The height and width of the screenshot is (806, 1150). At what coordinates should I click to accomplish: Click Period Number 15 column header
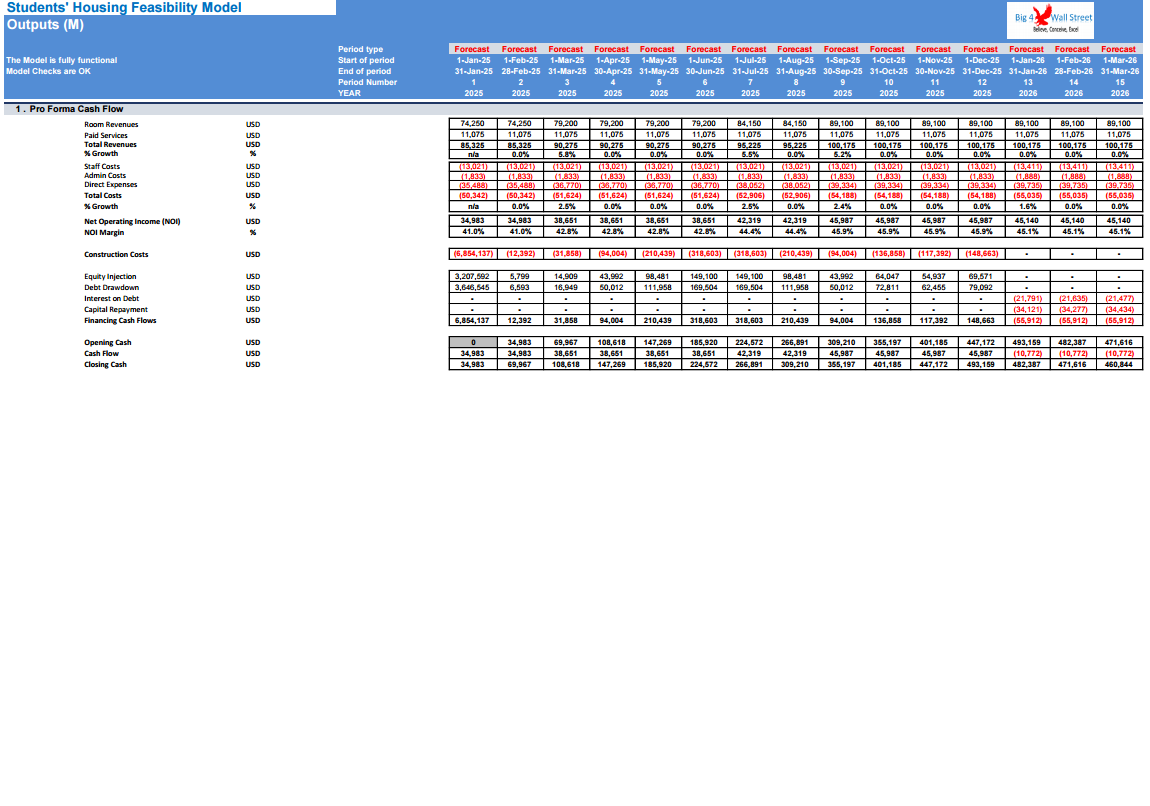click(x=1120, y=82)
